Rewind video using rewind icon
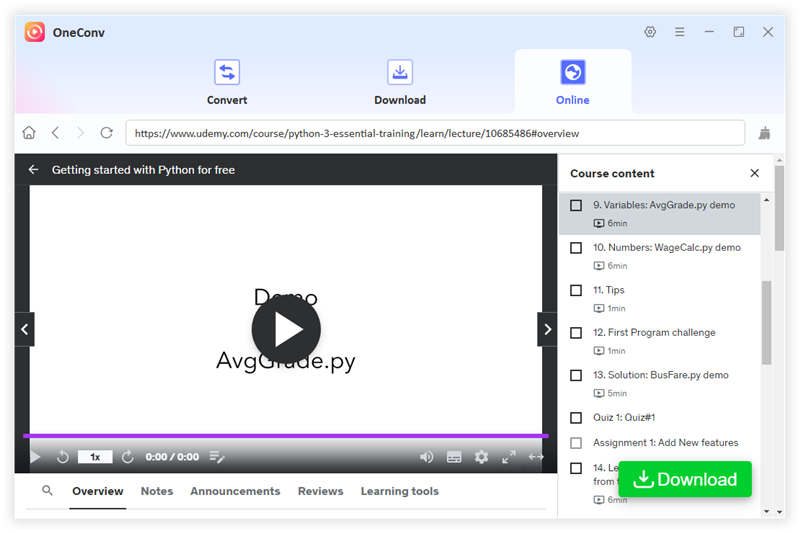This screenshot has height=533, width=800. [62, 457]
